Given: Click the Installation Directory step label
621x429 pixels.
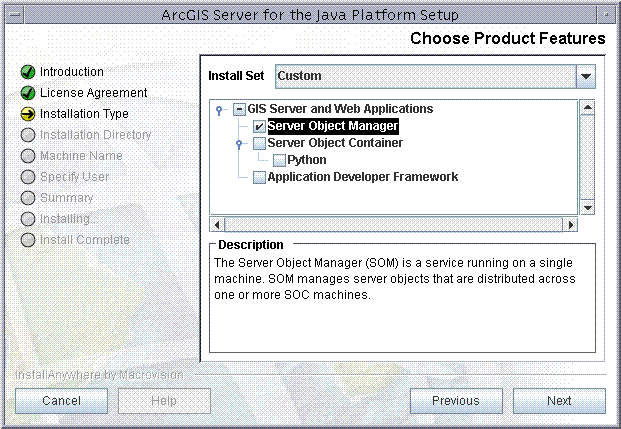Looking at the screenshot, I should click(95, 135).
